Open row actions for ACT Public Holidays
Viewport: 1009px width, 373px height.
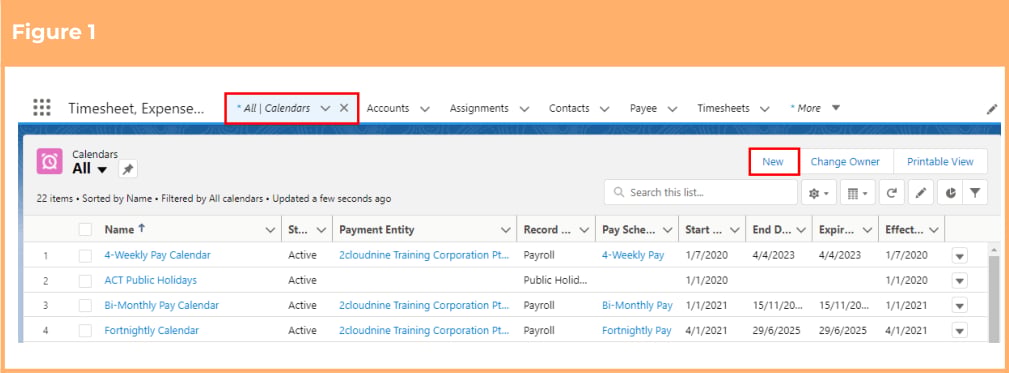(959, 280)
